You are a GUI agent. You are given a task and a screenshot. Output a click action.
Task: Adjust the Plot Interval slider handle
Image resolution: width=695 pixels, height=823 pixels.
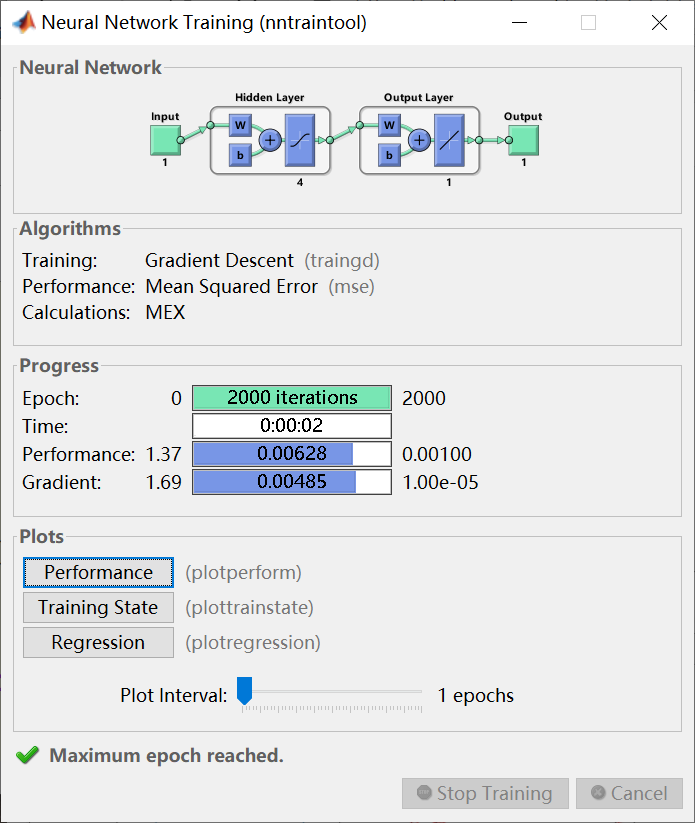point(244,688)
